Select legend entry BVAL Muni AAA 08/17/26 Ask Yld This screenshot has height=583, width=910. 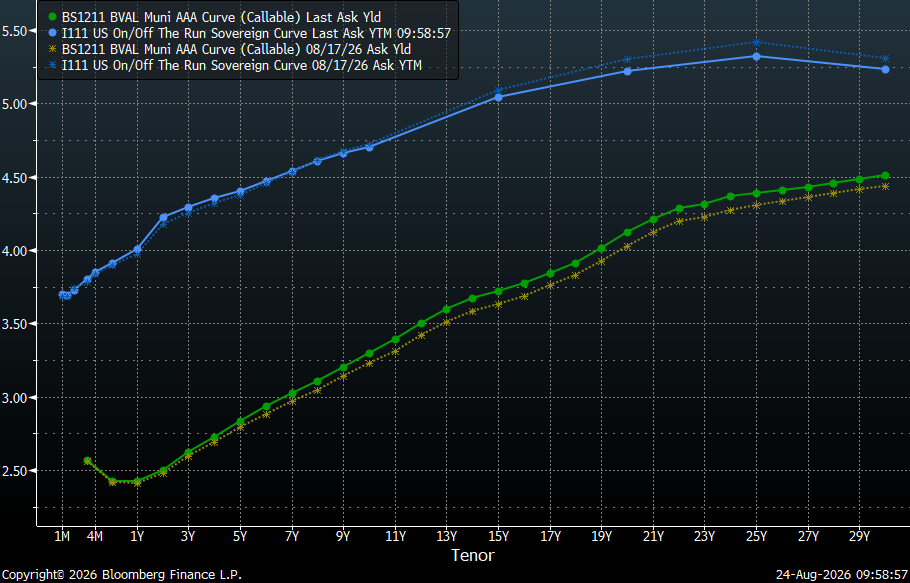236,50
